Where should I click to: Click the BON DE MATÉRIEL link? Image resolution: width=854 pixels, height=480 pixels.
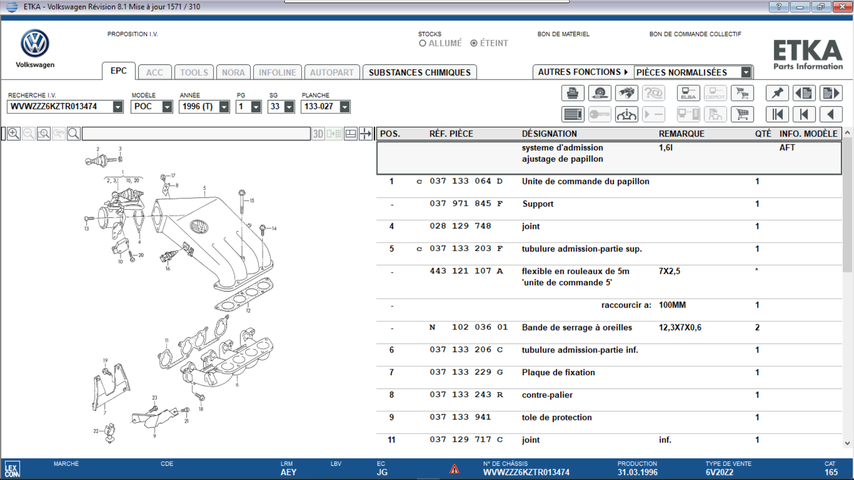point(563,34)
